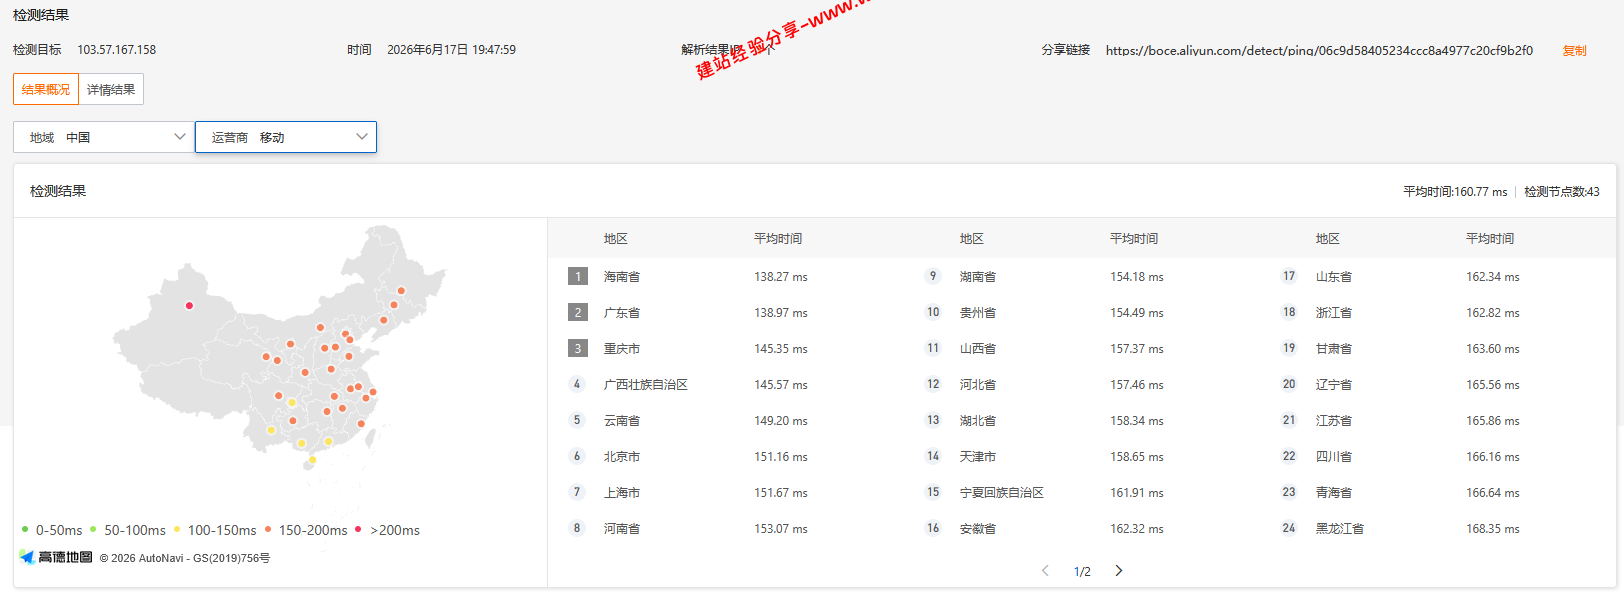1624x599 pixels.
Task: Select the 天津市 row
Action: [1082, 456]
